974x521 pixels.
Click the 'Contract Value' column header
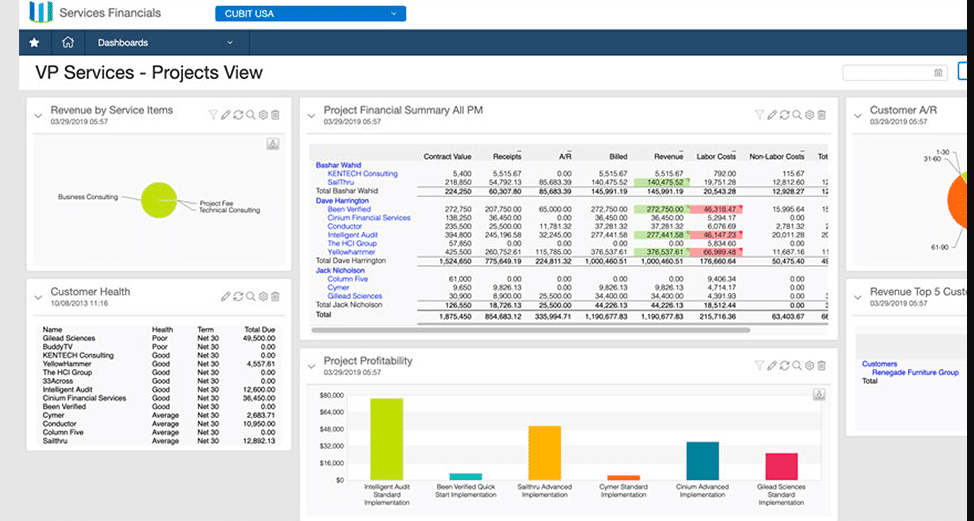tap(447, 156)
